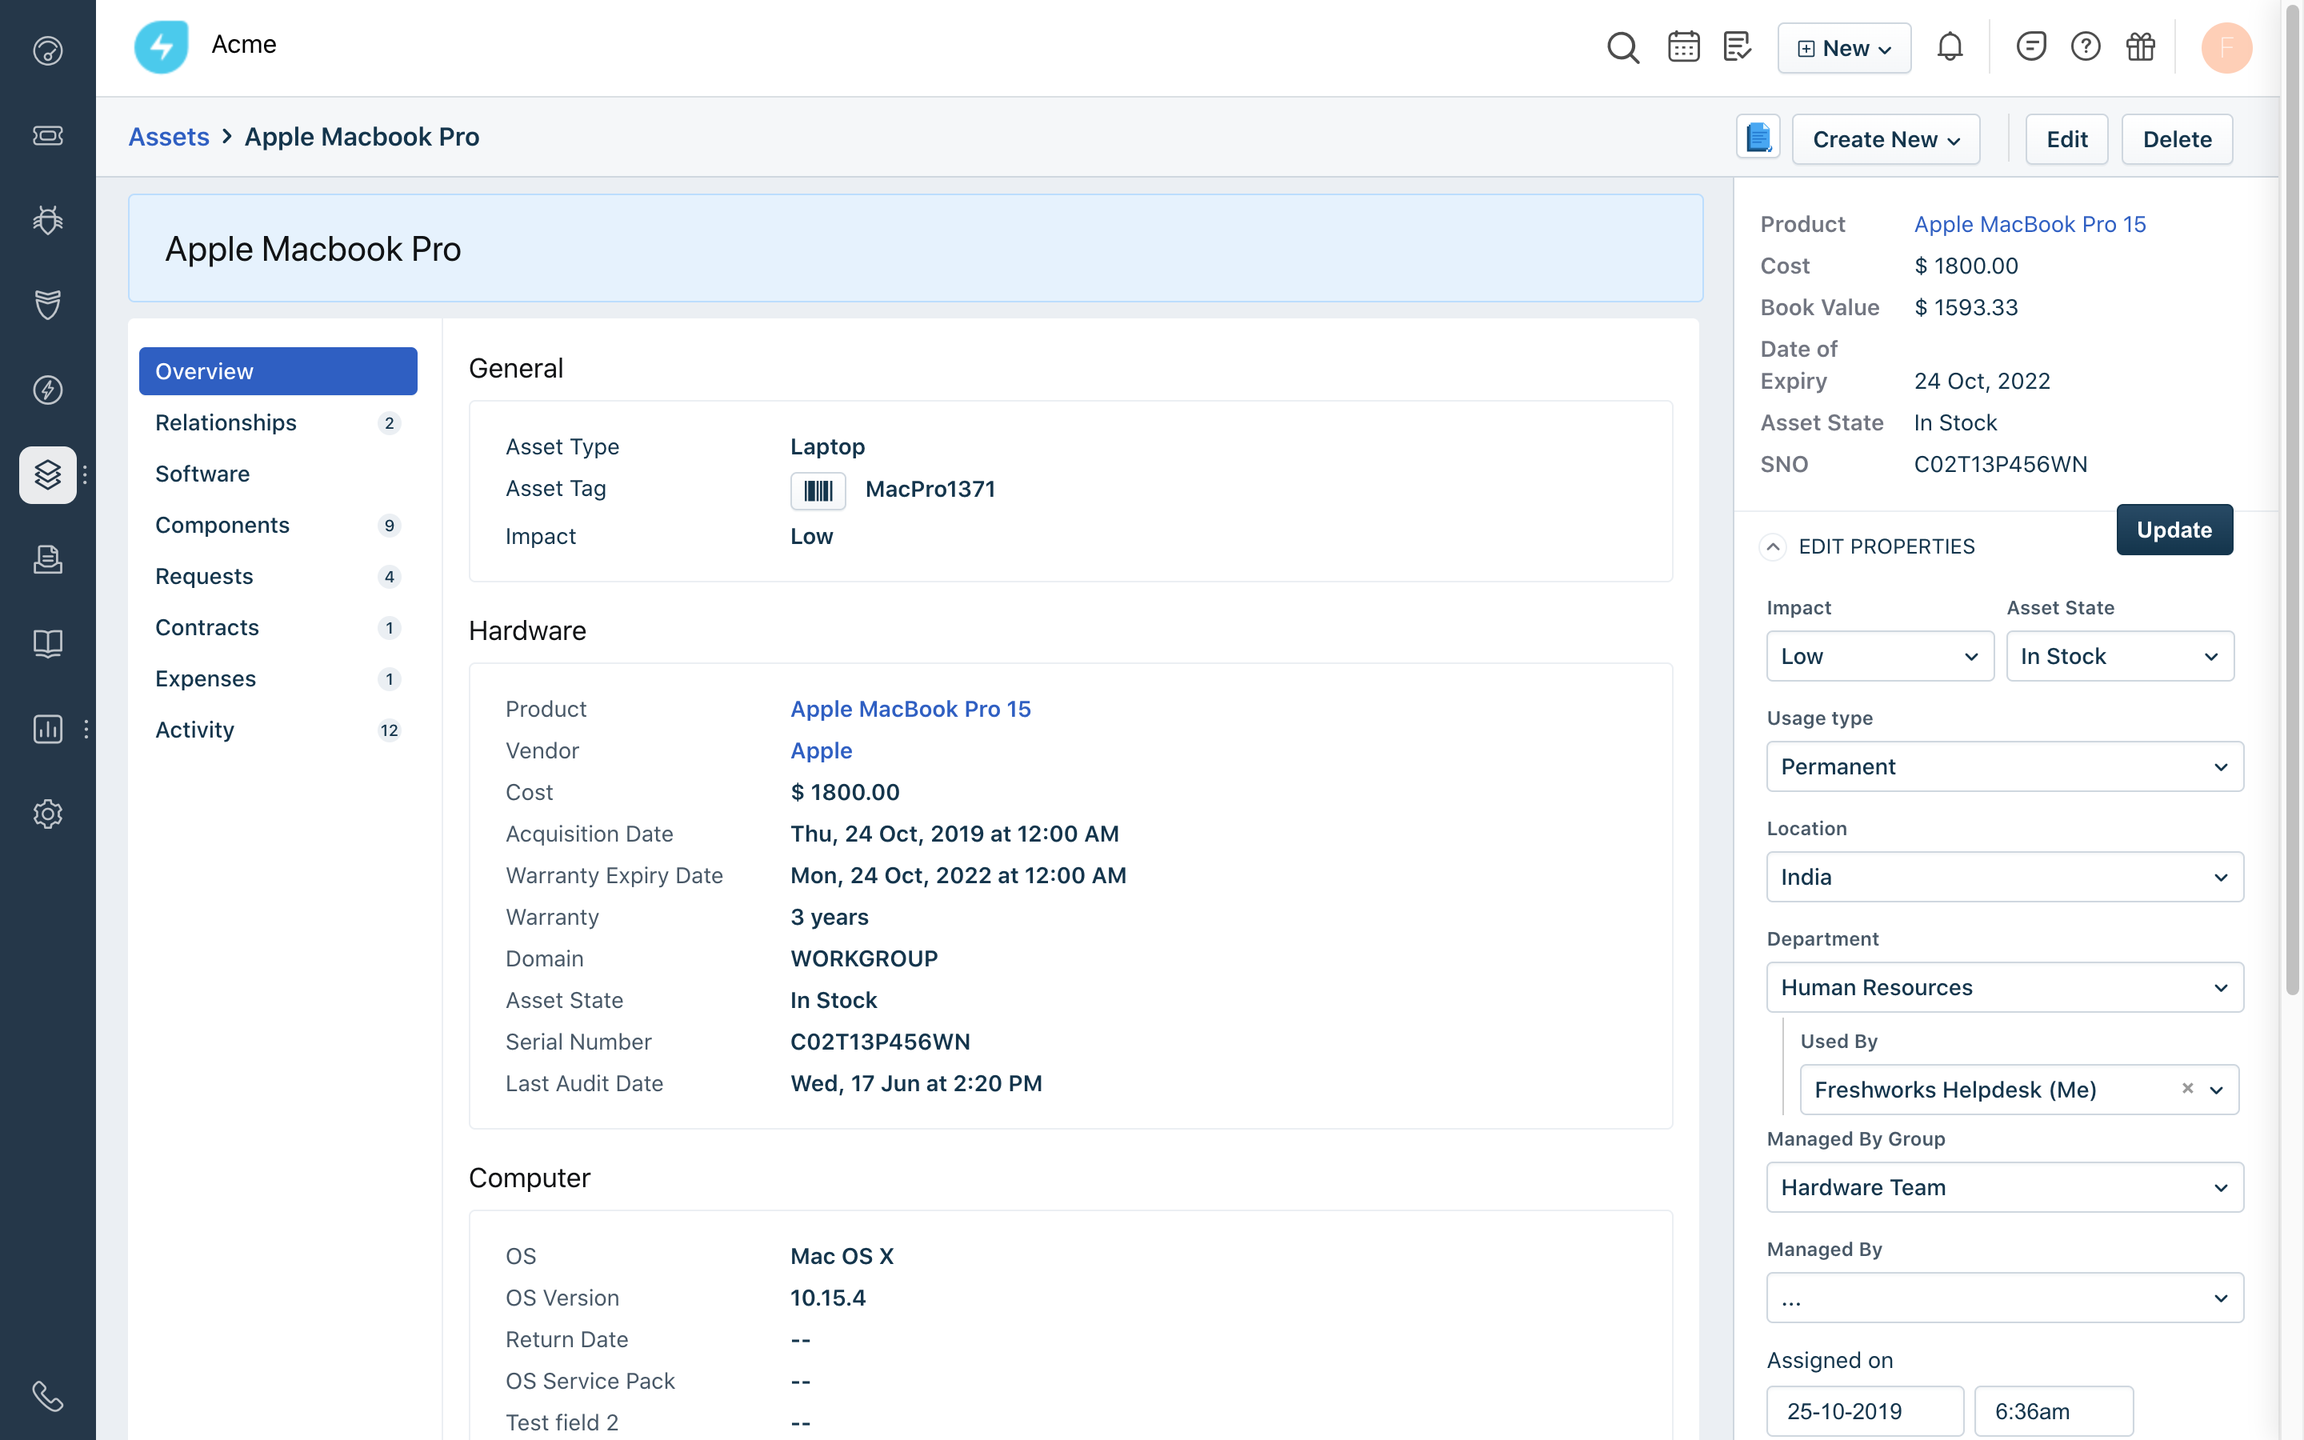Screen dimensions: 2304x1440
Task: Click the Assigned on time field 6:36am
Action: point(2053,1411)
